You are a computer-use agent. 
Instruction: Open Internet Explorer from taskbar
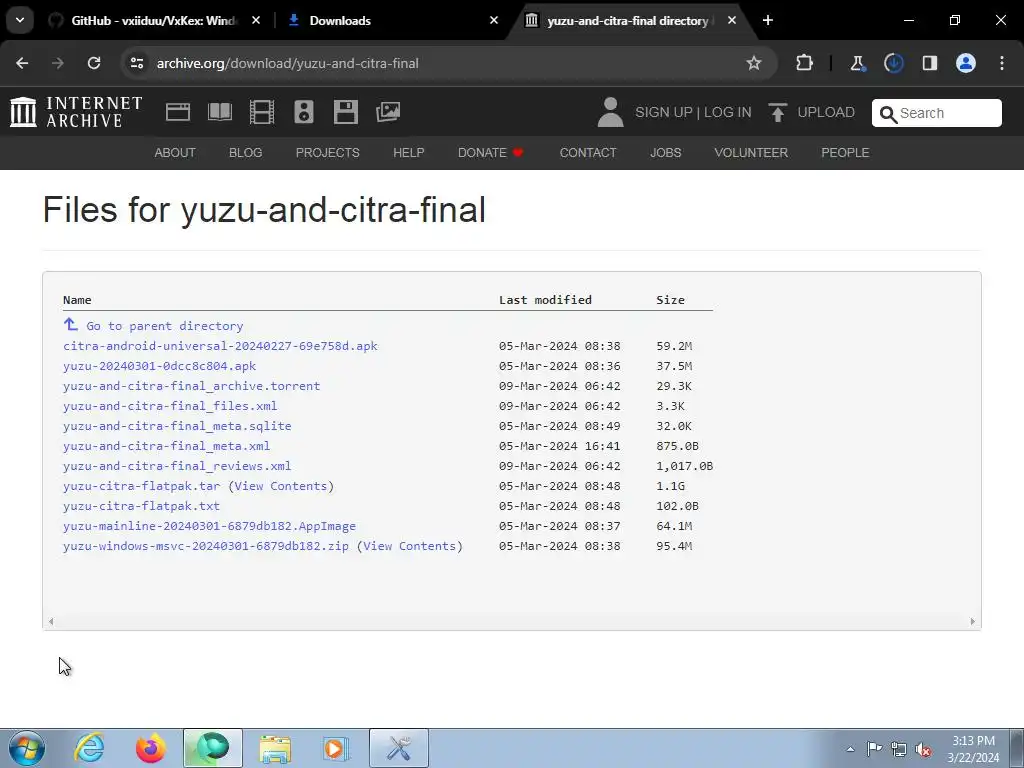pos(89,748)
